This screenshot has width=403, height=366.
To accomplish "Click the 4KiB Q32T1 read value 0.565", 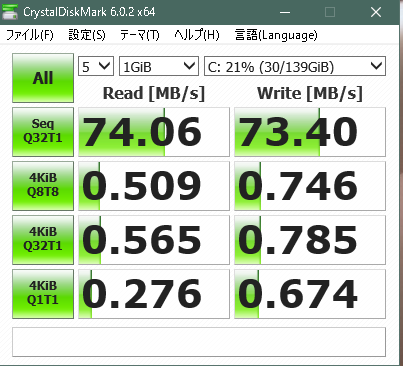I will 154,240.
